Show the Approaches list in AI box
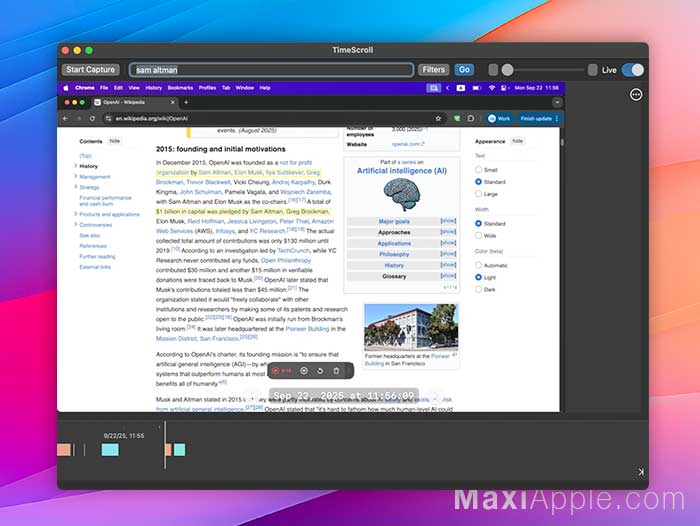This screenshot has height=526, width=700. 448,232
